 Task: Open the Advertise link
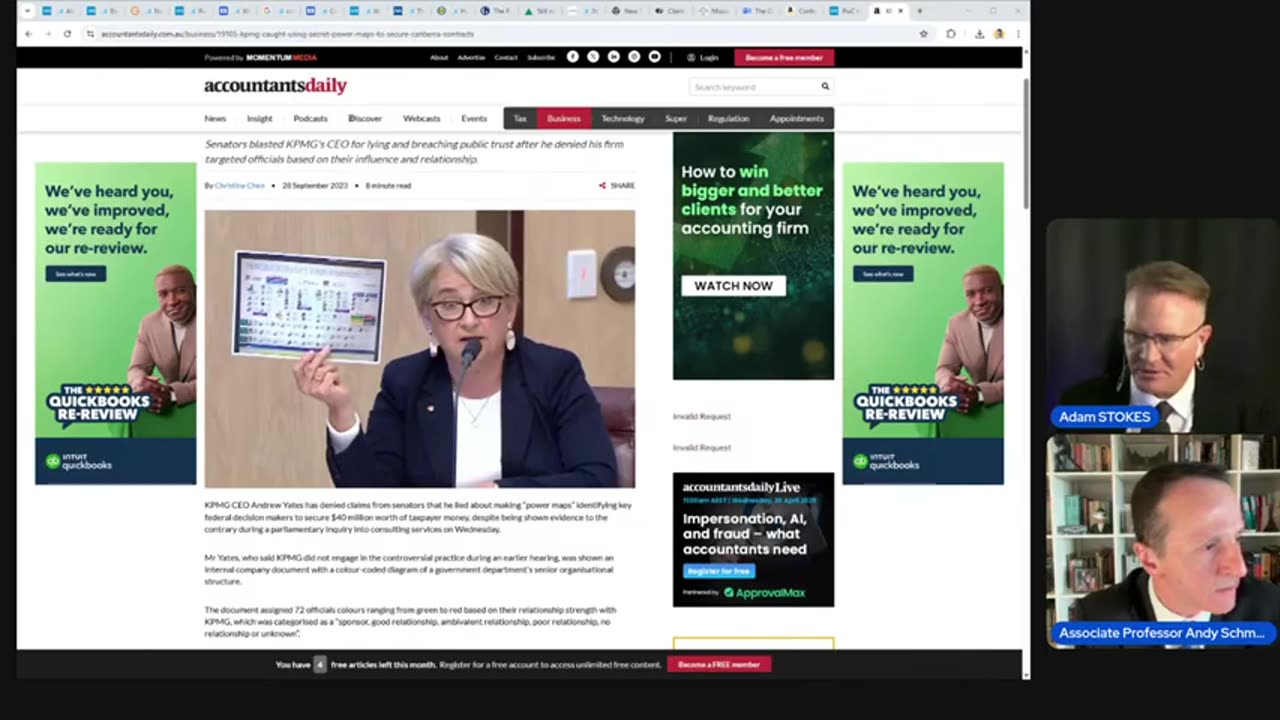471,58
